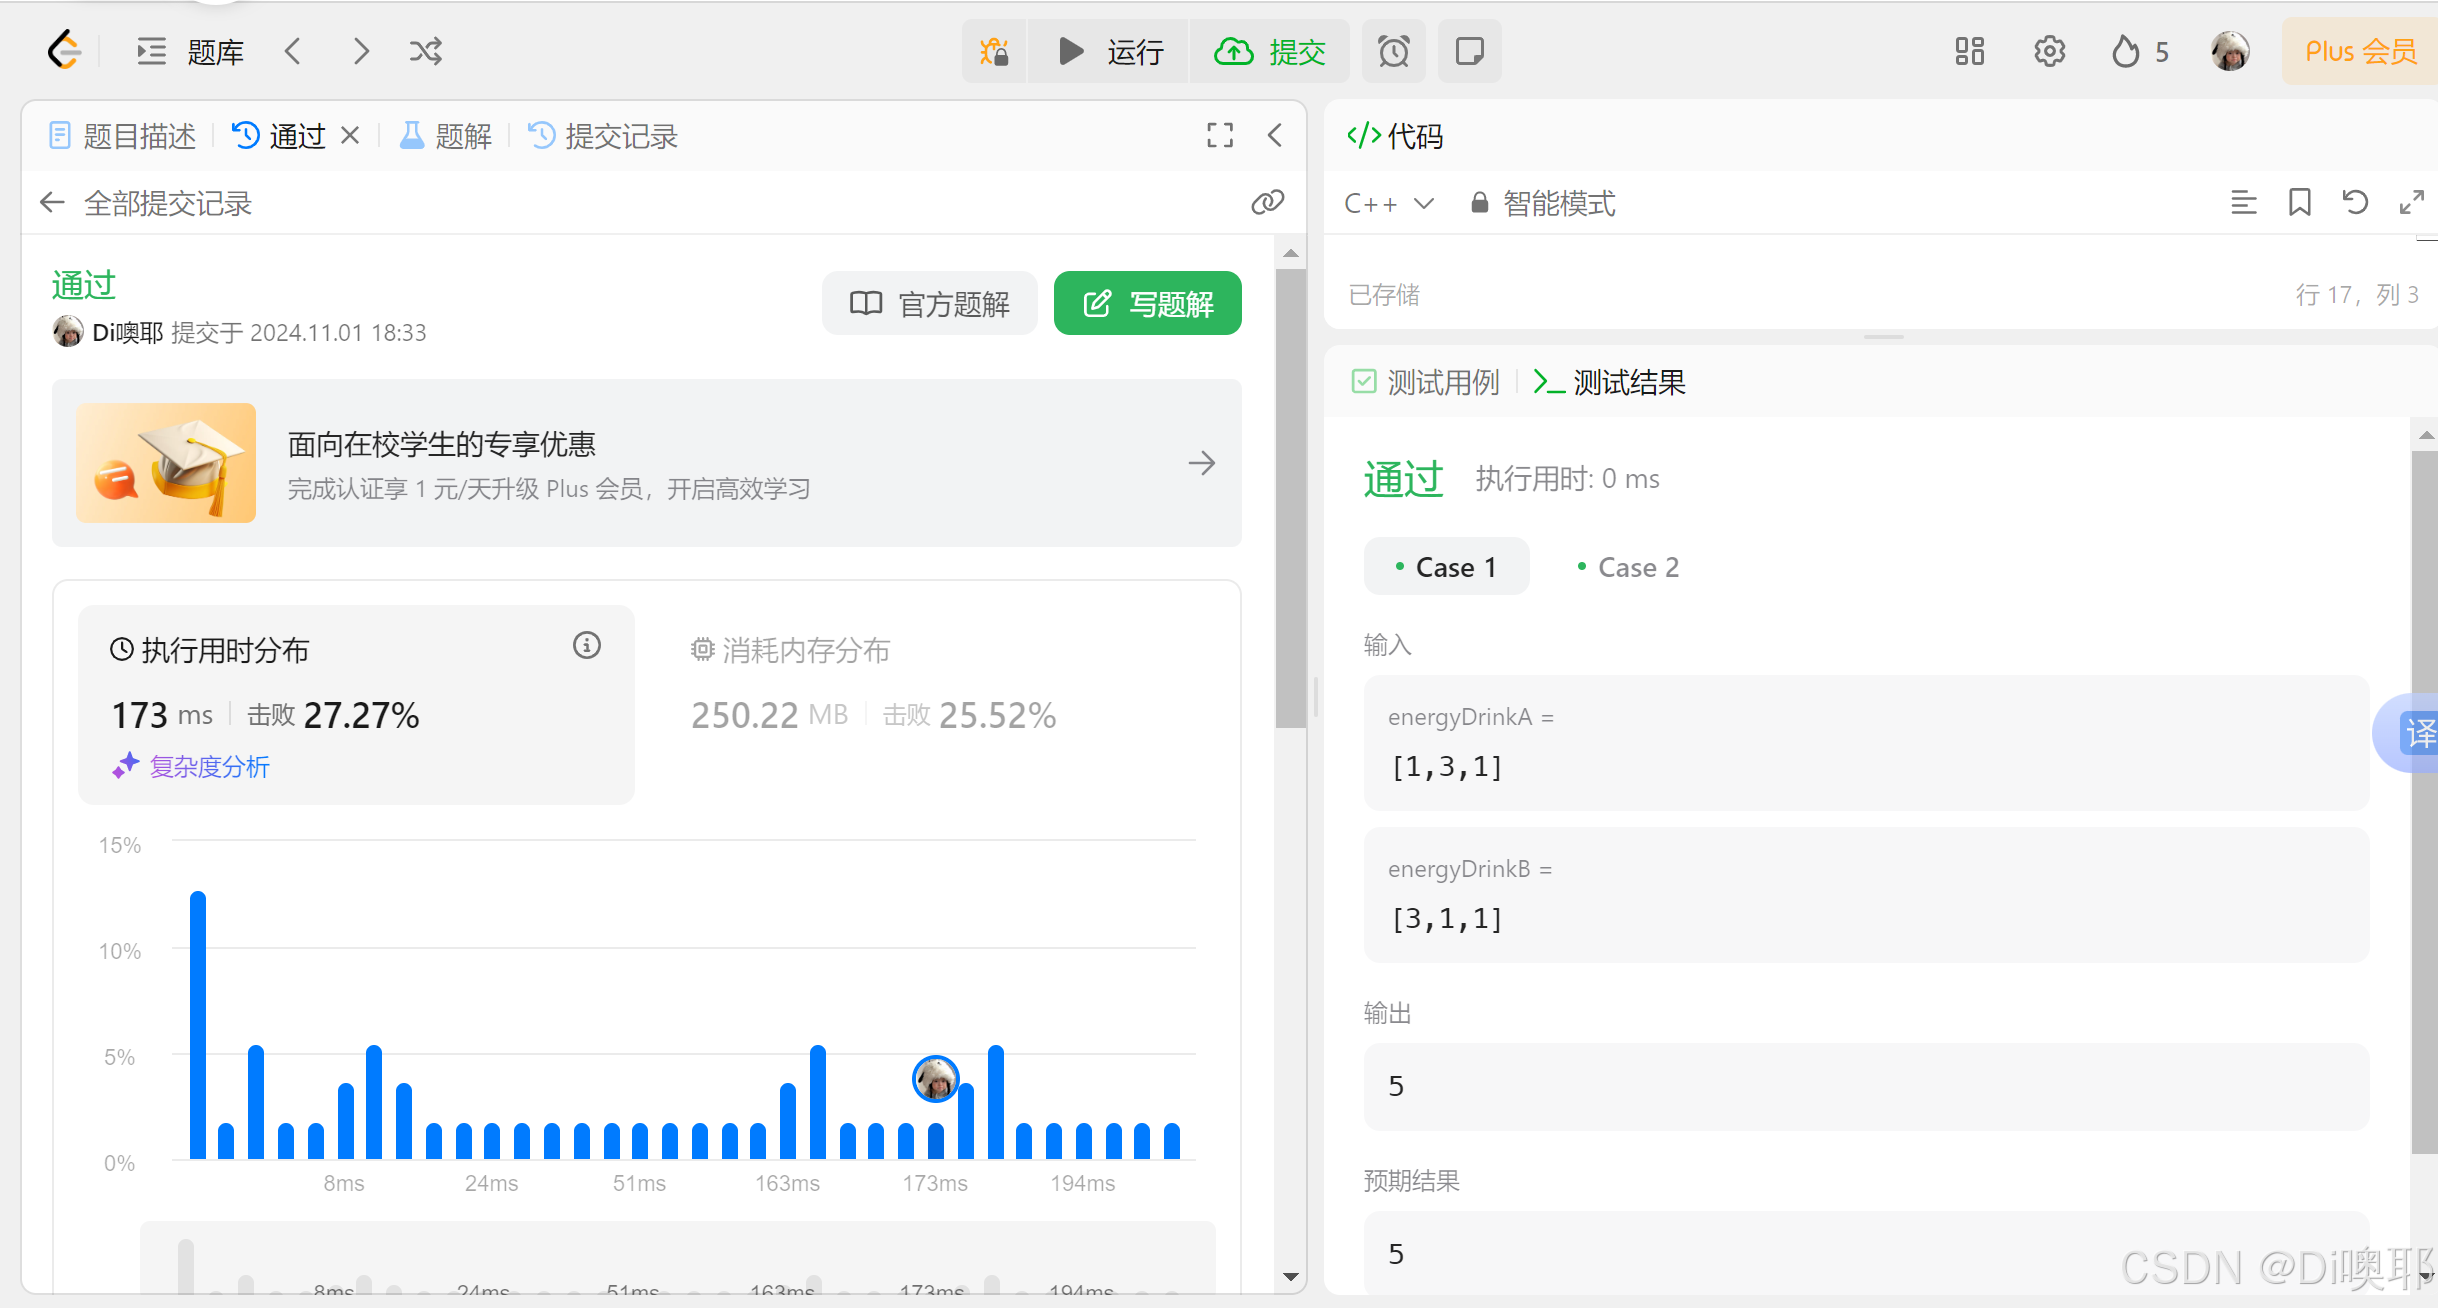This screenshot has width=2438, height=1308.
Task: Open settings gear in top bar
Action: [x=2049, y=51]
